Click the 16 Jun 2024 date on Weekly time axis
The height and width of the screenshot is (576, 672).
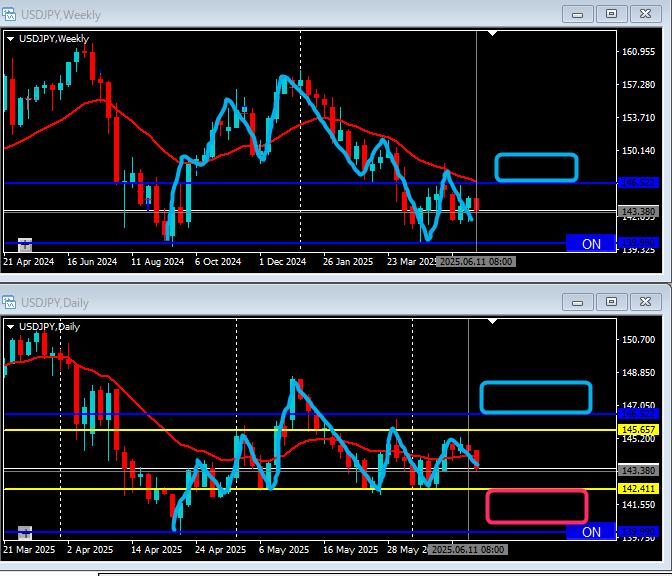92,261
